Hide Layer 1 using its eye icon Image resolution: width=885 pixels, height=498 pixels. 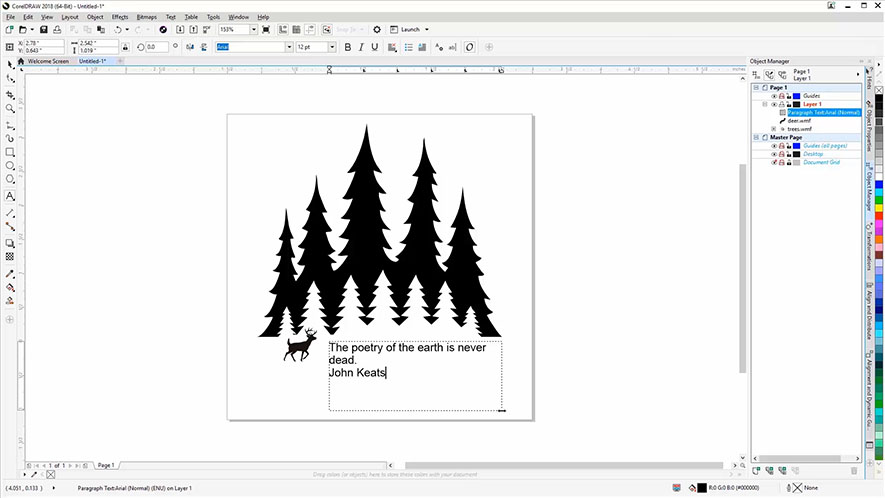774,104
